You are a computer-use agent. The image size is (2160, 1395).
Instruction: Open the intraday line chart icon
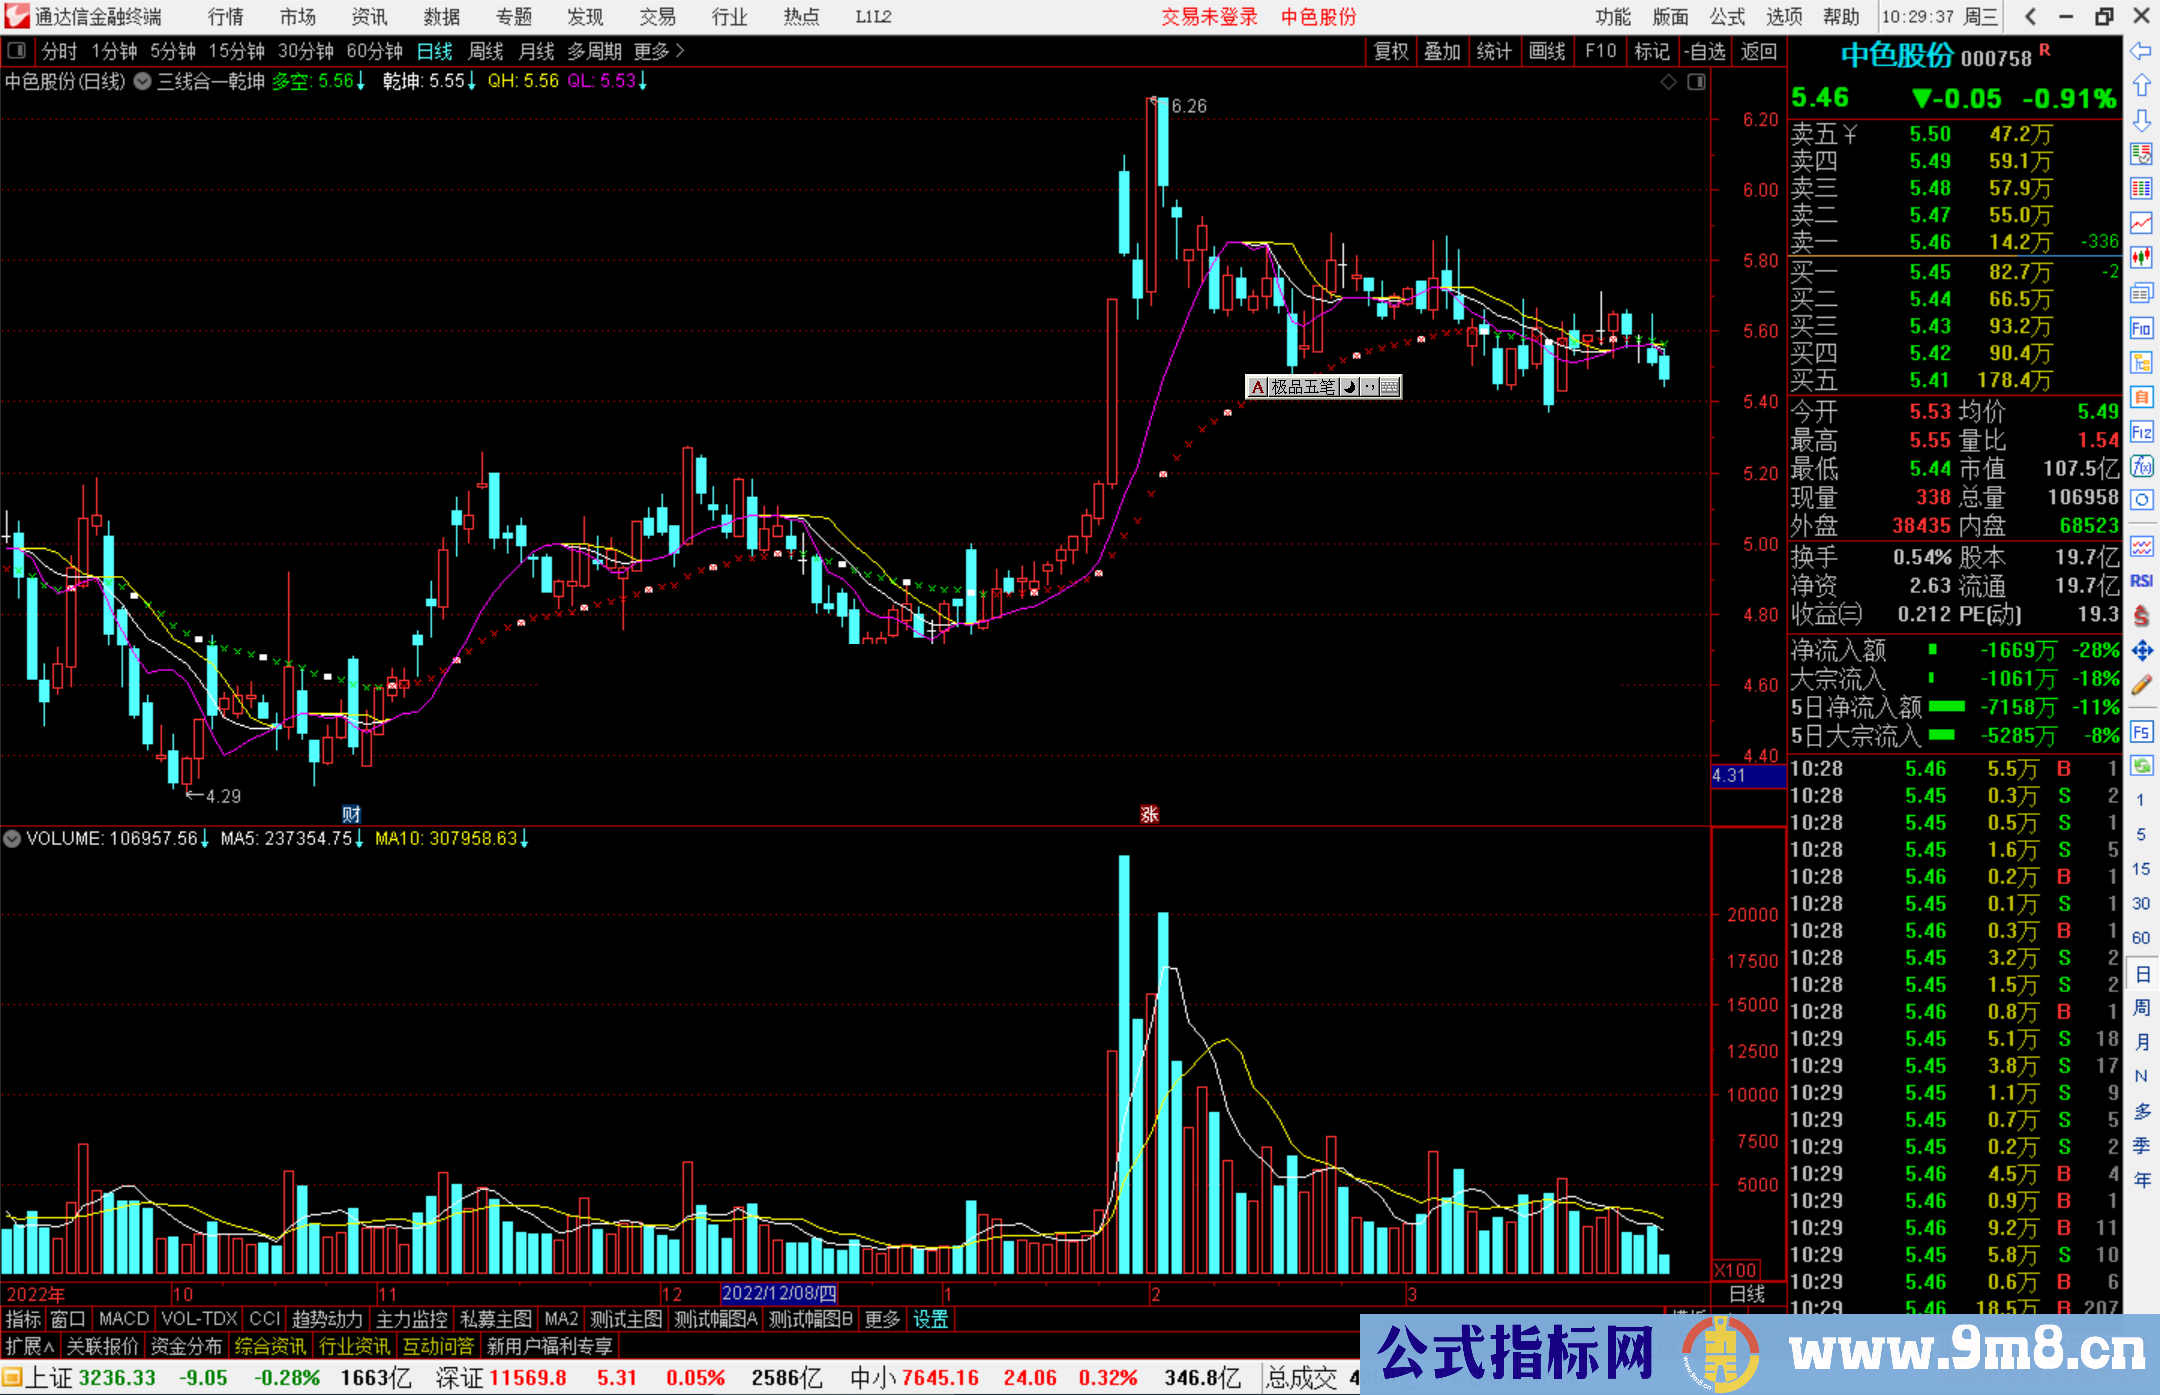[2141, 223]
